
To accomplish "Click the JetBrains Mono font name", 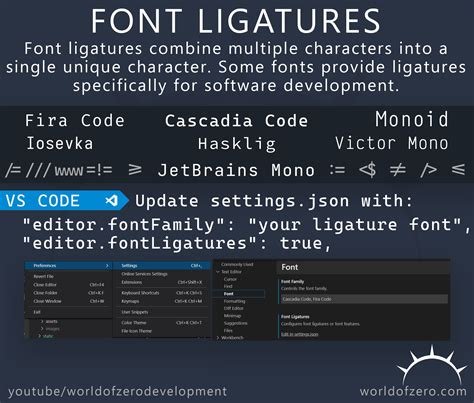I will click(236, 170).
